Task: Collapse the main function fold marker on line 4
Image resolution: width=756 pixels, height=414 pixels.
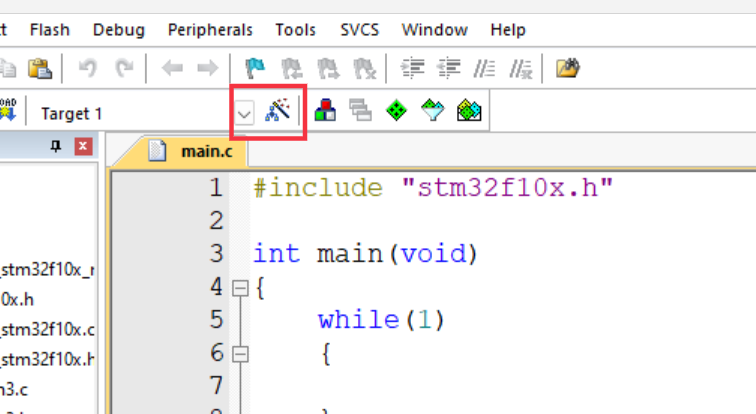Action: pyautogui.click(x=240, y=288)
